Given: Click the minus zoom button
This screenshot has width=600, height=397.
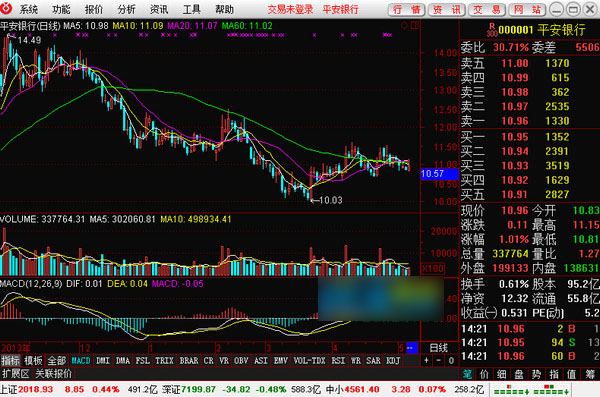Looking at the screenshot, I should (439, 361).
